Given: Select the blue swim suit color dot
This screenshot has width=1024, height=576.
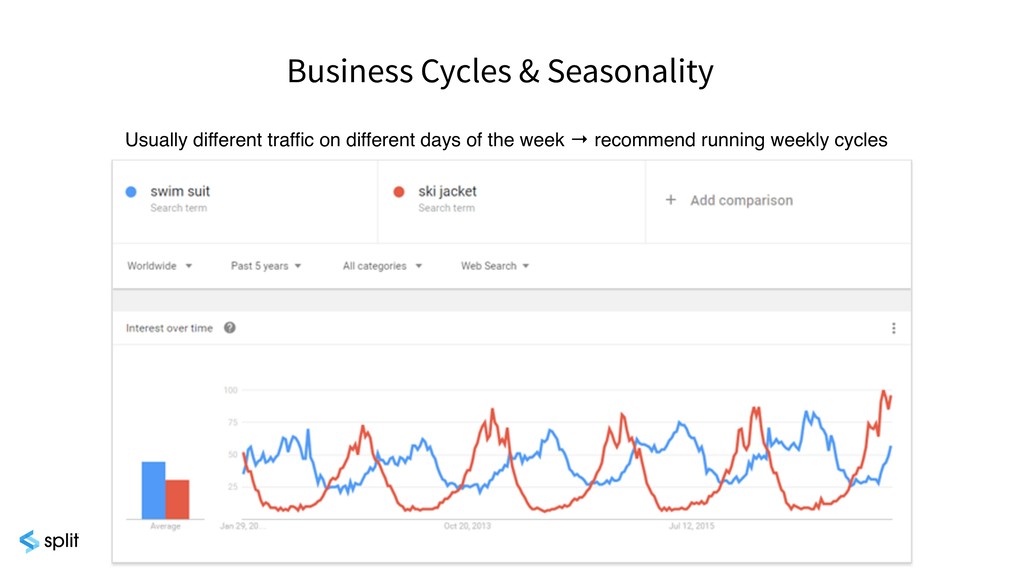Looking at the screenshot, I should (131, 192).
